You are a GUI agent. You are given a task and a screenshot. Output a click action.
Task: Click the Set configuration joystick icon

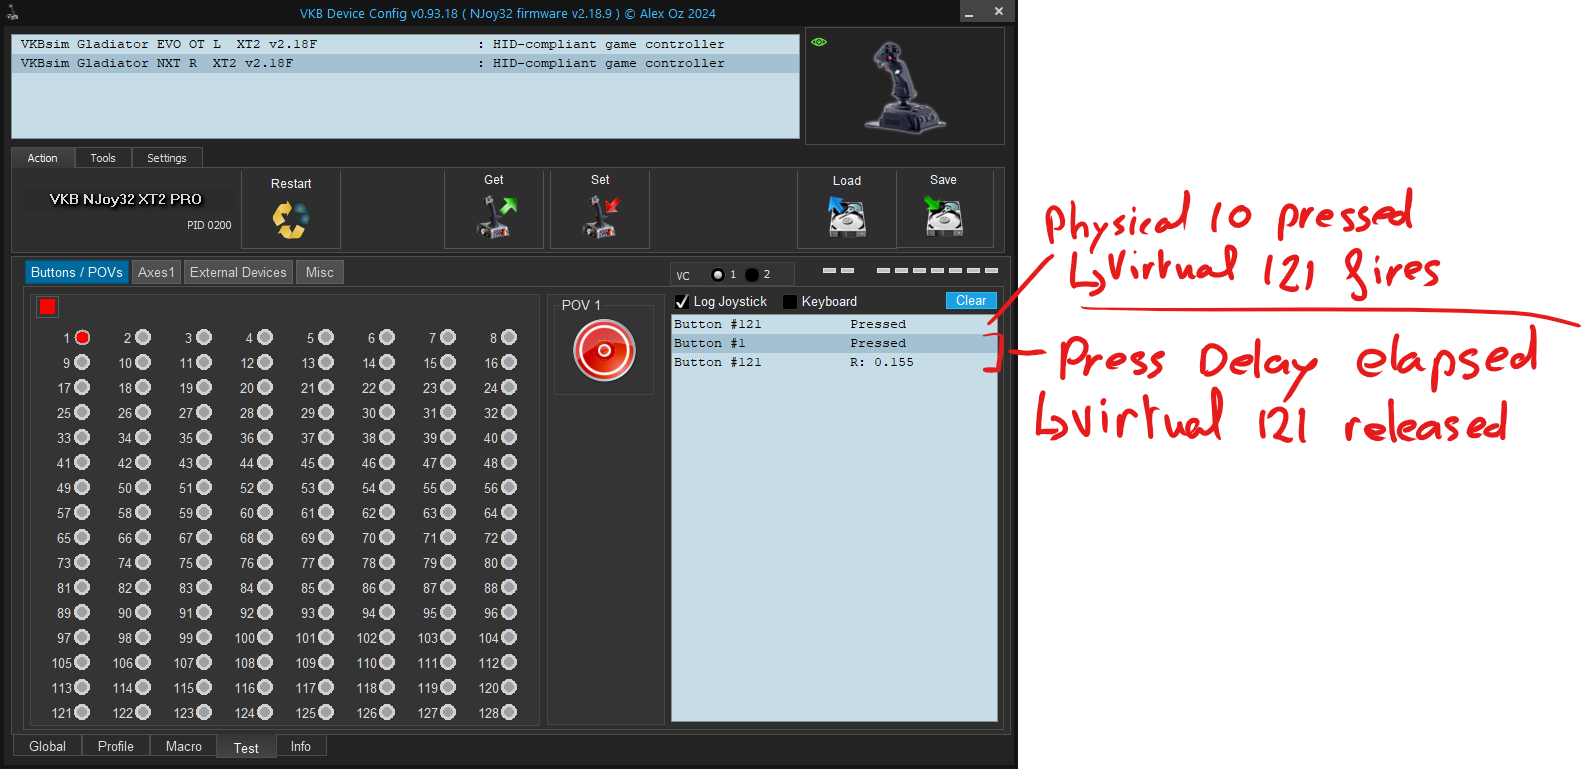601,216
